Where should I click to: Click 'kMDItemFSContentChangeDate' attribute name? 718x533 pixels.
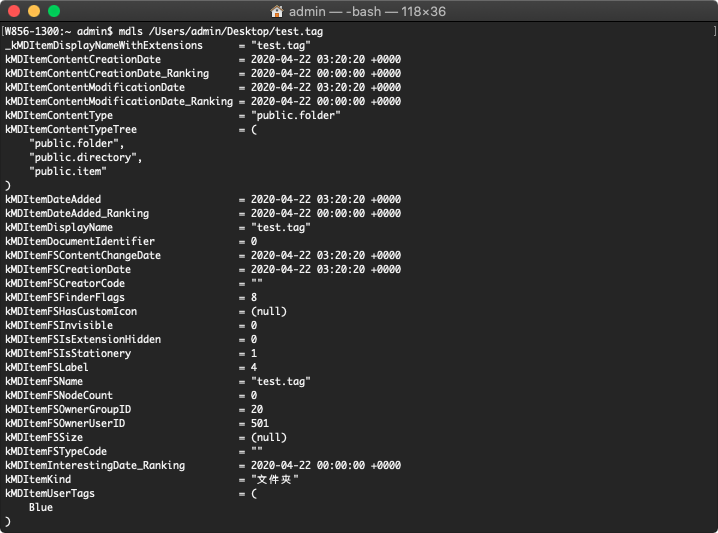[83, 256]
